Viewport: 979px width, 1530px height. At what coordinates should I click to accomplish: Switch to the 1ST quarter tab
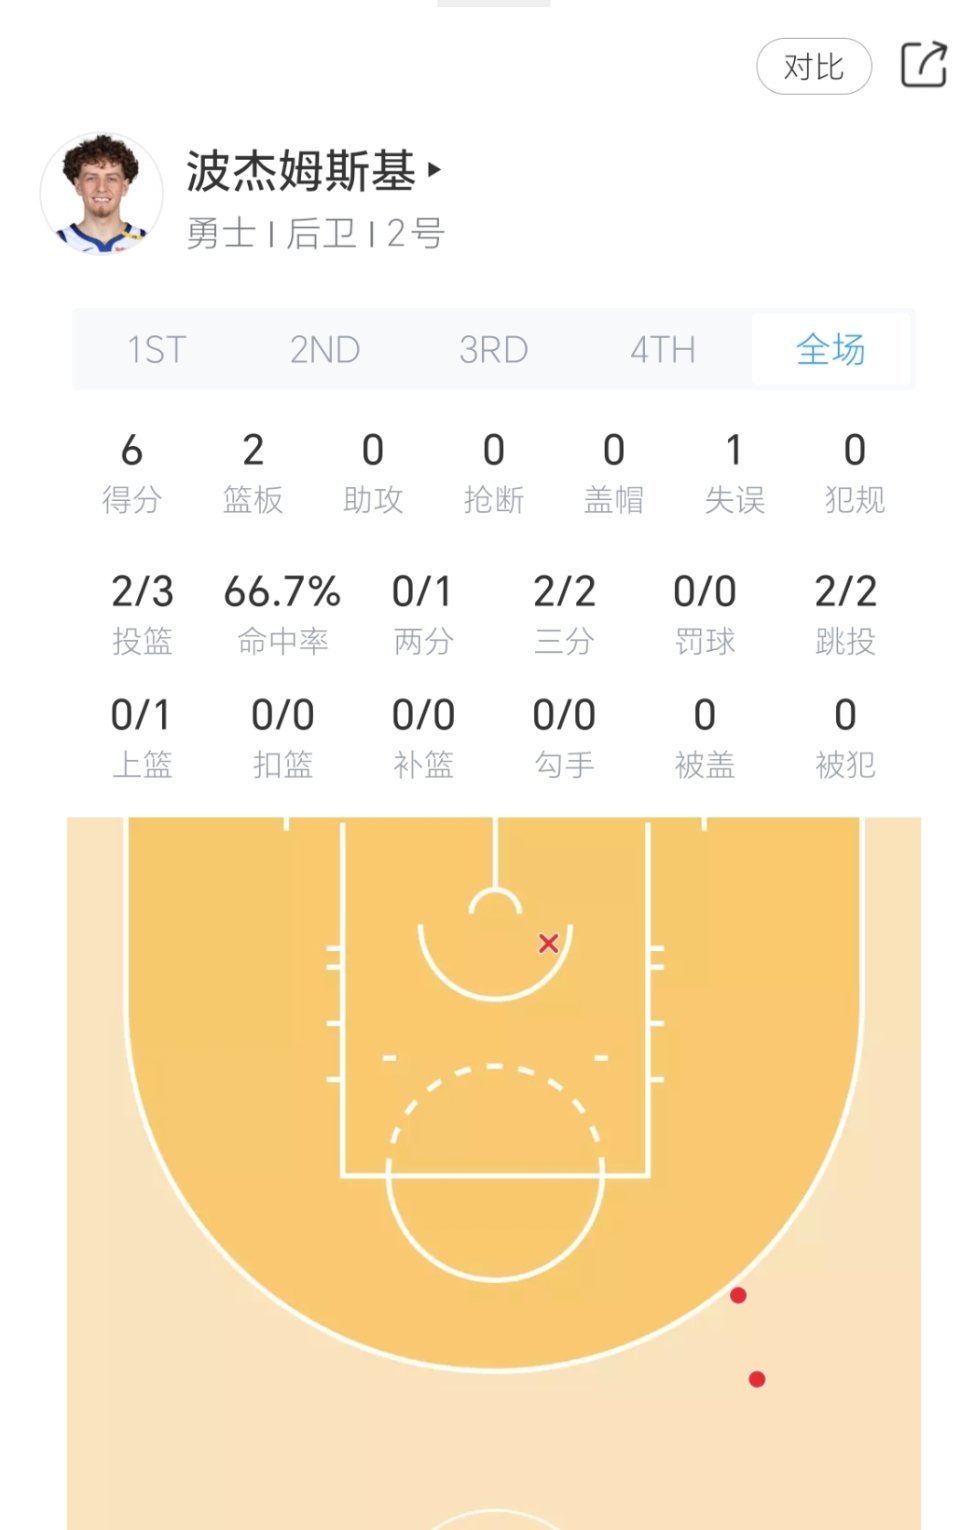click(156, 350)
